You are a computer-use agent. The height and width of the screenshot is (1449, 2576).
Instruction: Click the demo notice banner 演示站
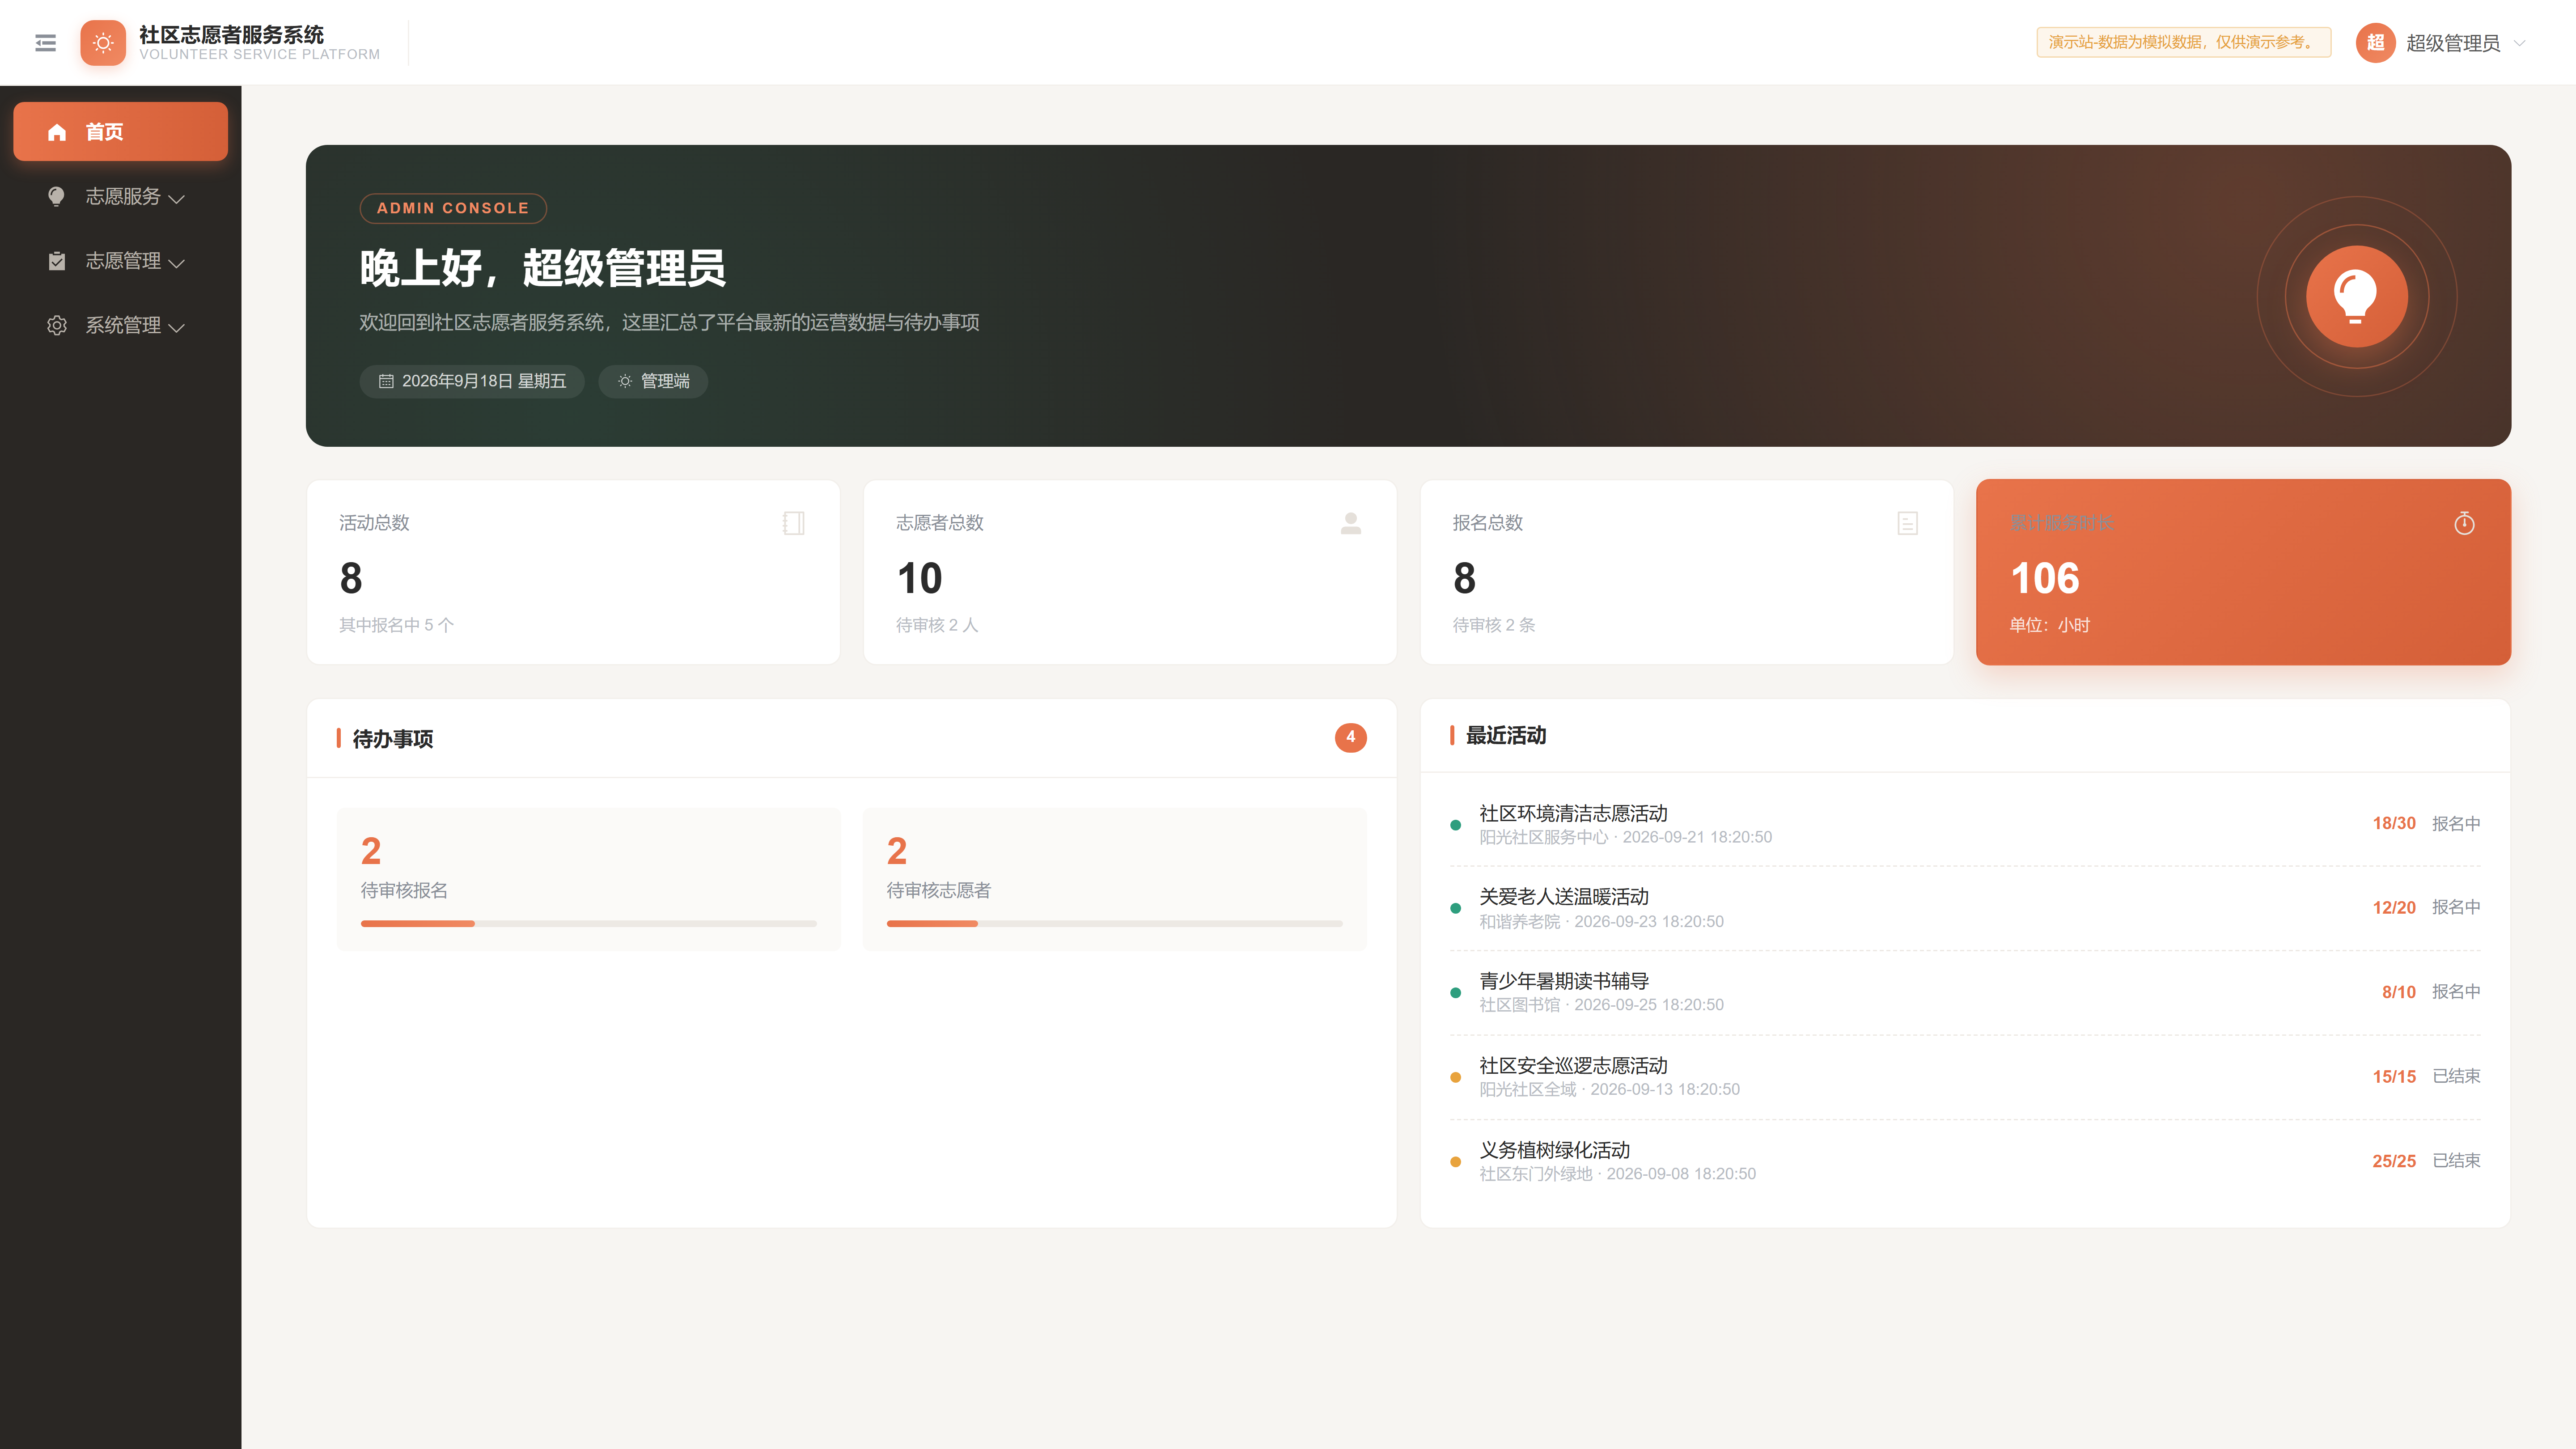click(x=2184, y=42)
